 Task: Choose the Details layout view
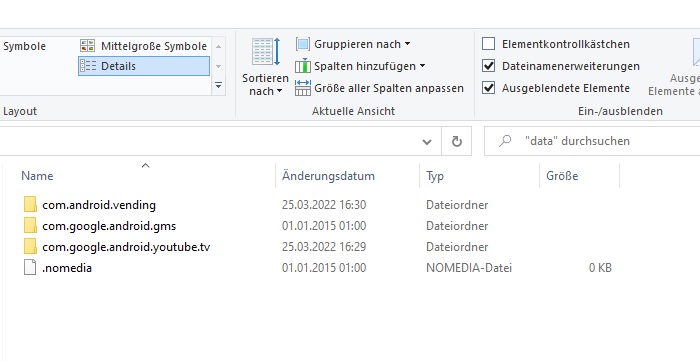(x=144, y=66)
